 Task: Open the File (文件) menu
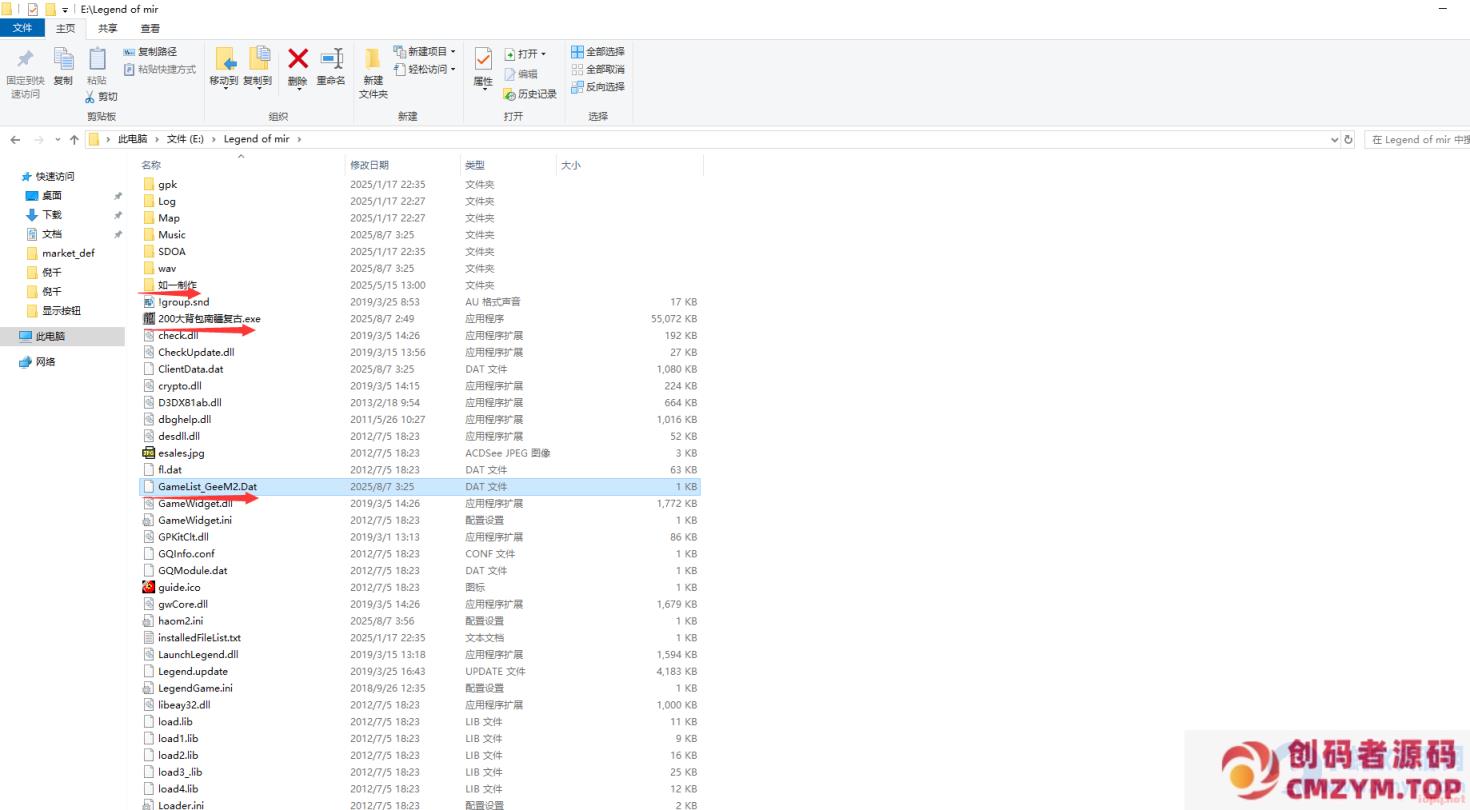[x=22, y=28]
